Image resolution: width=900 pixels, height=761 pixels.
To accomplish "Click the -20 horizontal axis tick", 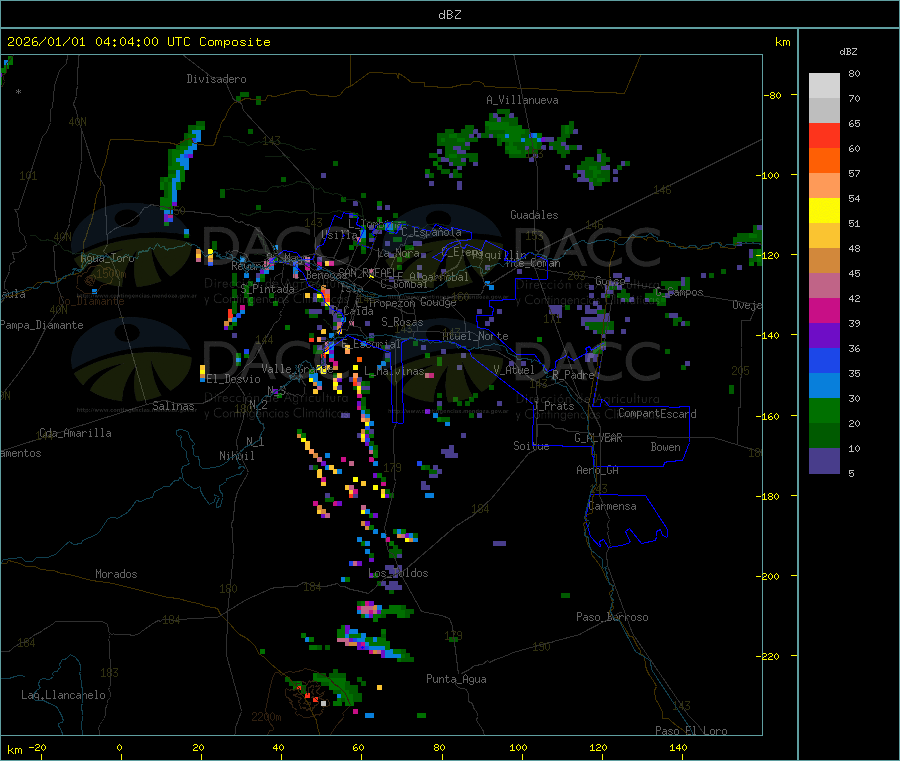I will click(x=37, y=747).
